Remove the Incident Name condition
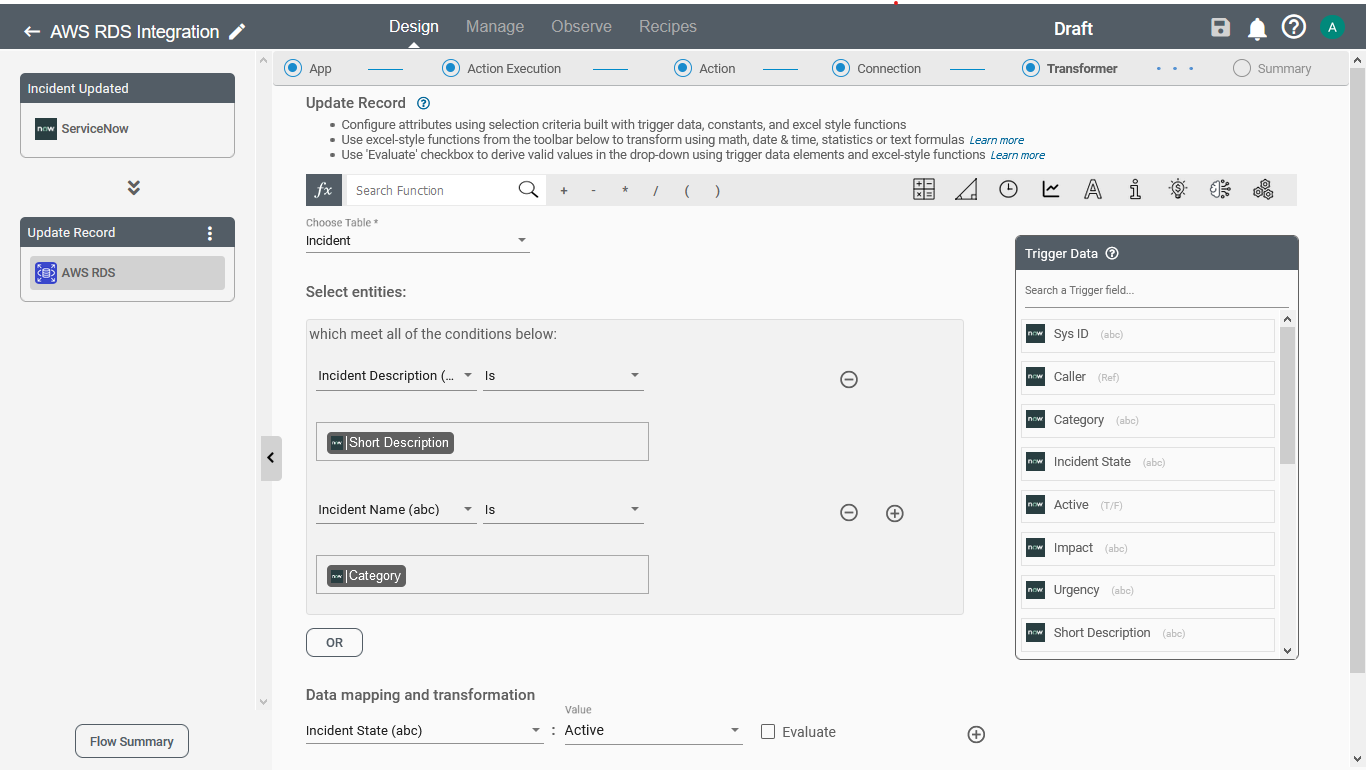Image resolution: width=1366 pixels, height=770 pixels. 849,513
